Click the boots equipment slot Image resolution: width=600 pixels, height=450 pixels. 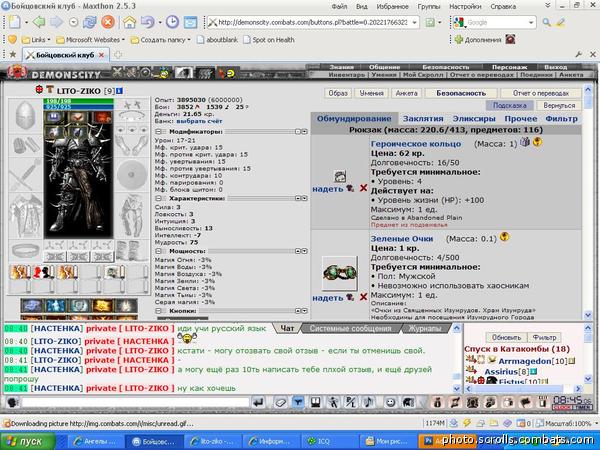132,251
